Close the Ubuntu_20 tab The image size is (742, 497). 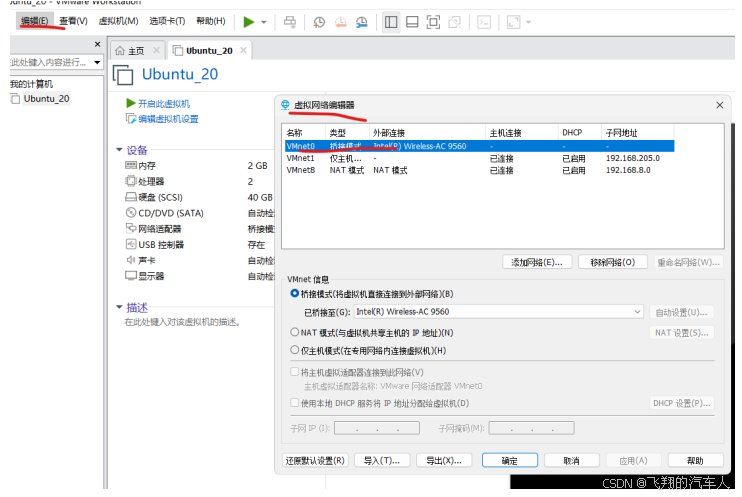click(x=243, y=50)
